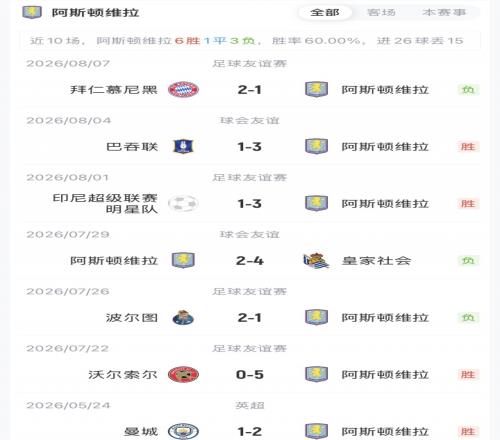Open the 1-2 曼城 match score

point(250,432)
